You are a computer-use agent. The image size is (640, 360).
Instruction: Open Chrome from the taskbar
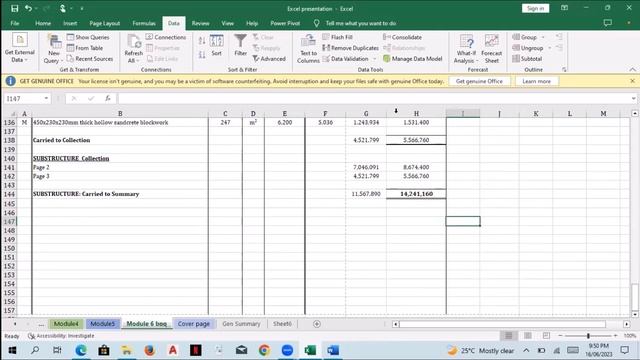[264, 350]
